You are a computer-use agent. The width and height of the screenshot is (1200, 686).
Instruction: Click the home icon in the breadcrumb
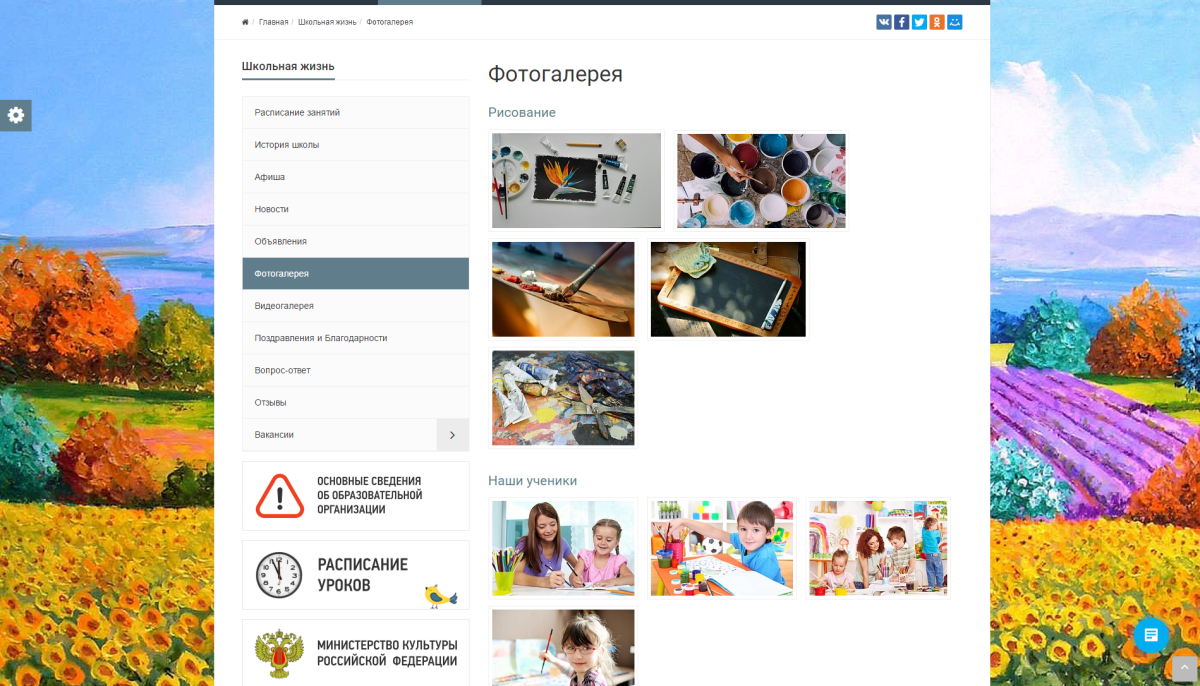[245, 21]
